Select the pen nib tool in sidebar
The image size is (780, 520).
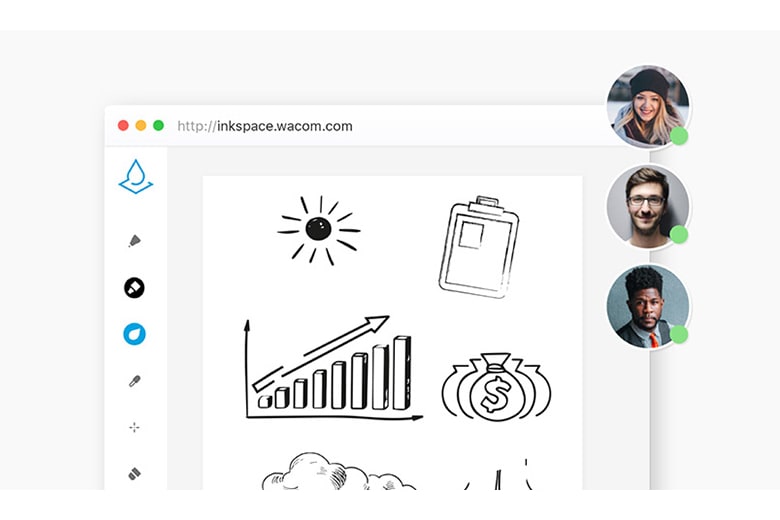tap(134, 241)
